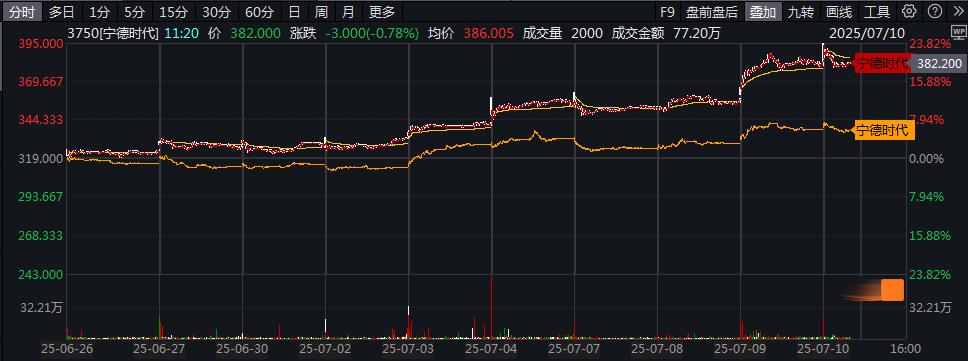Click the red 宁德时代 series label
The height and width of the screenshot is (361, 968).
click(x=882, y=64)
